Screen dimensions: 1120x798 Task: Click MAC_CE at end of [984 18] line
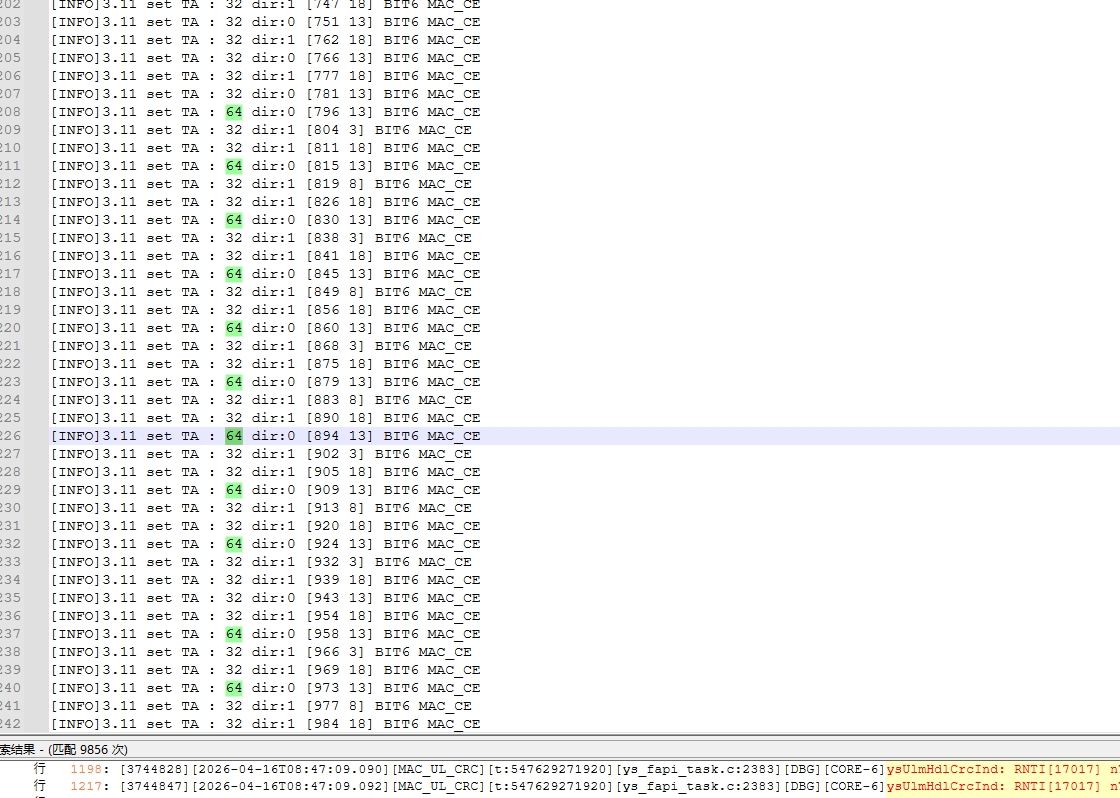click(453, 724)
